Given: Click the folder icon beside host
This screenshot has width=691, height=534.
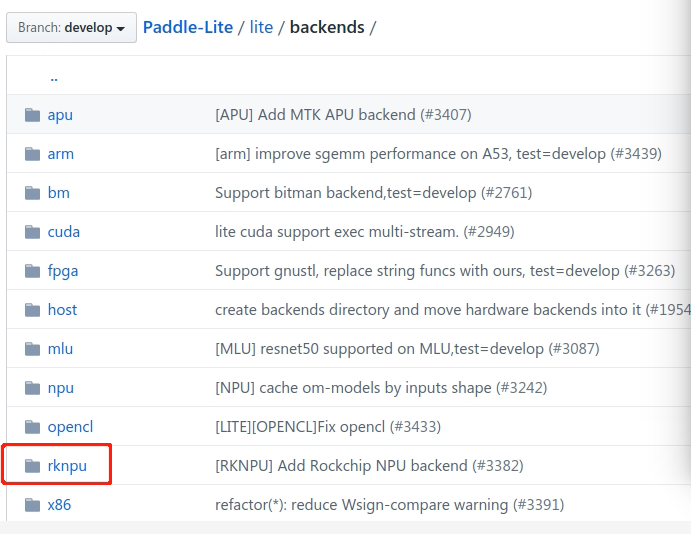Looking at the screenshot, I should [32, 310].
